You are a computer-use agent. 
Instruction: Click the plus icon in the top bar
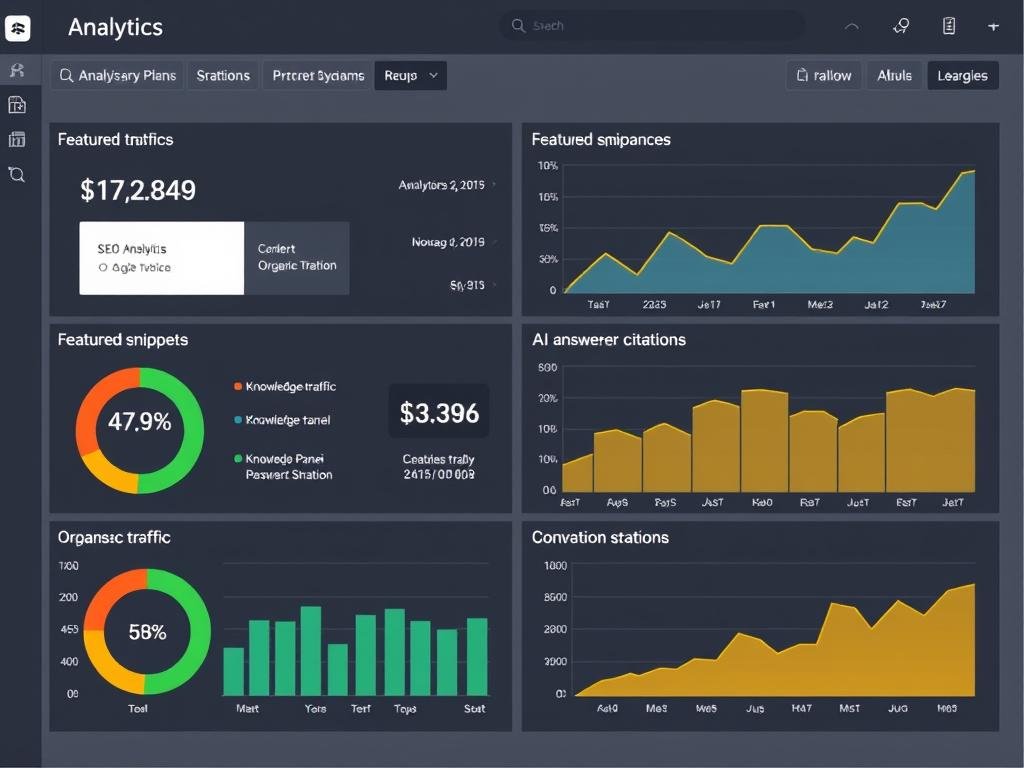(x=993, y=27)
